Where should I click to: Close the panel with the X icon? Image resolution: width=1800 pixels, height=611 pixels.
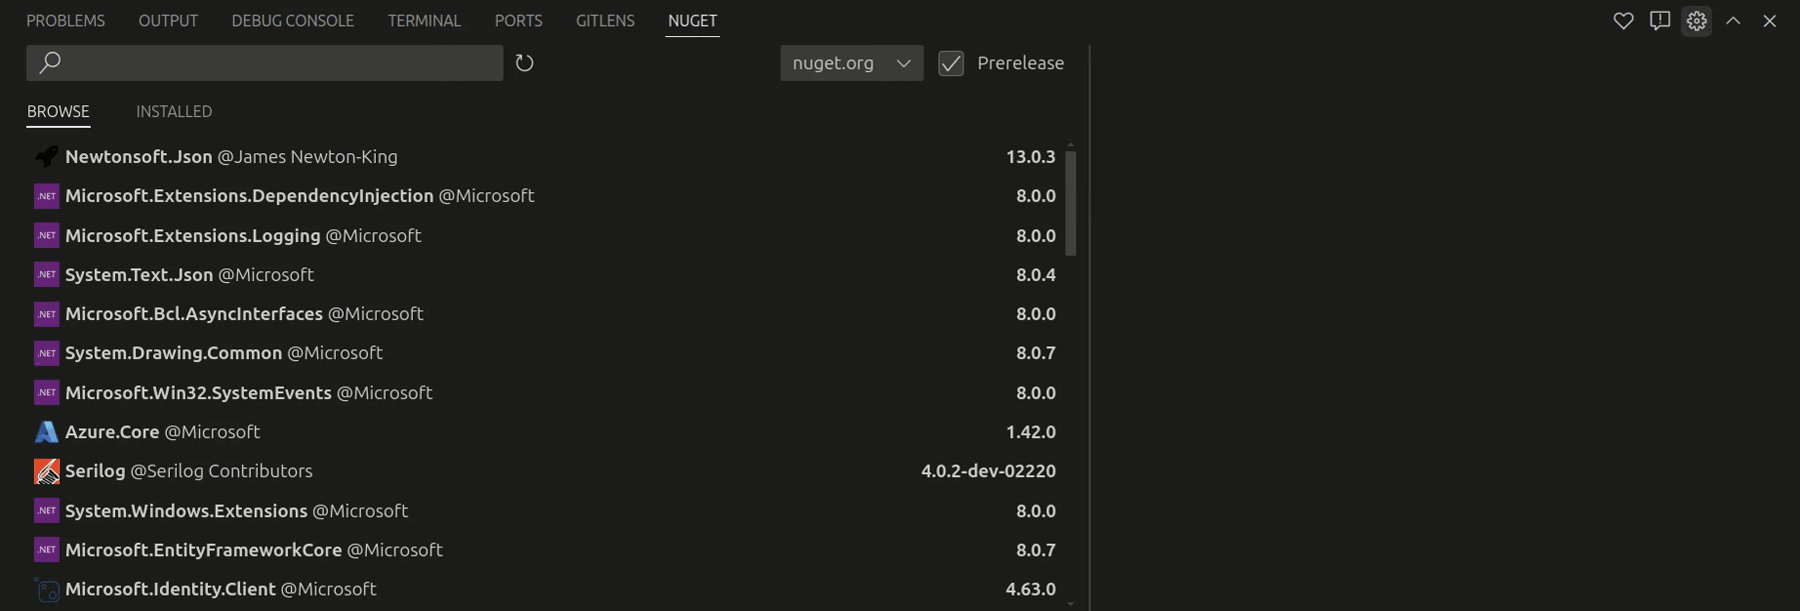[1769, 21]
